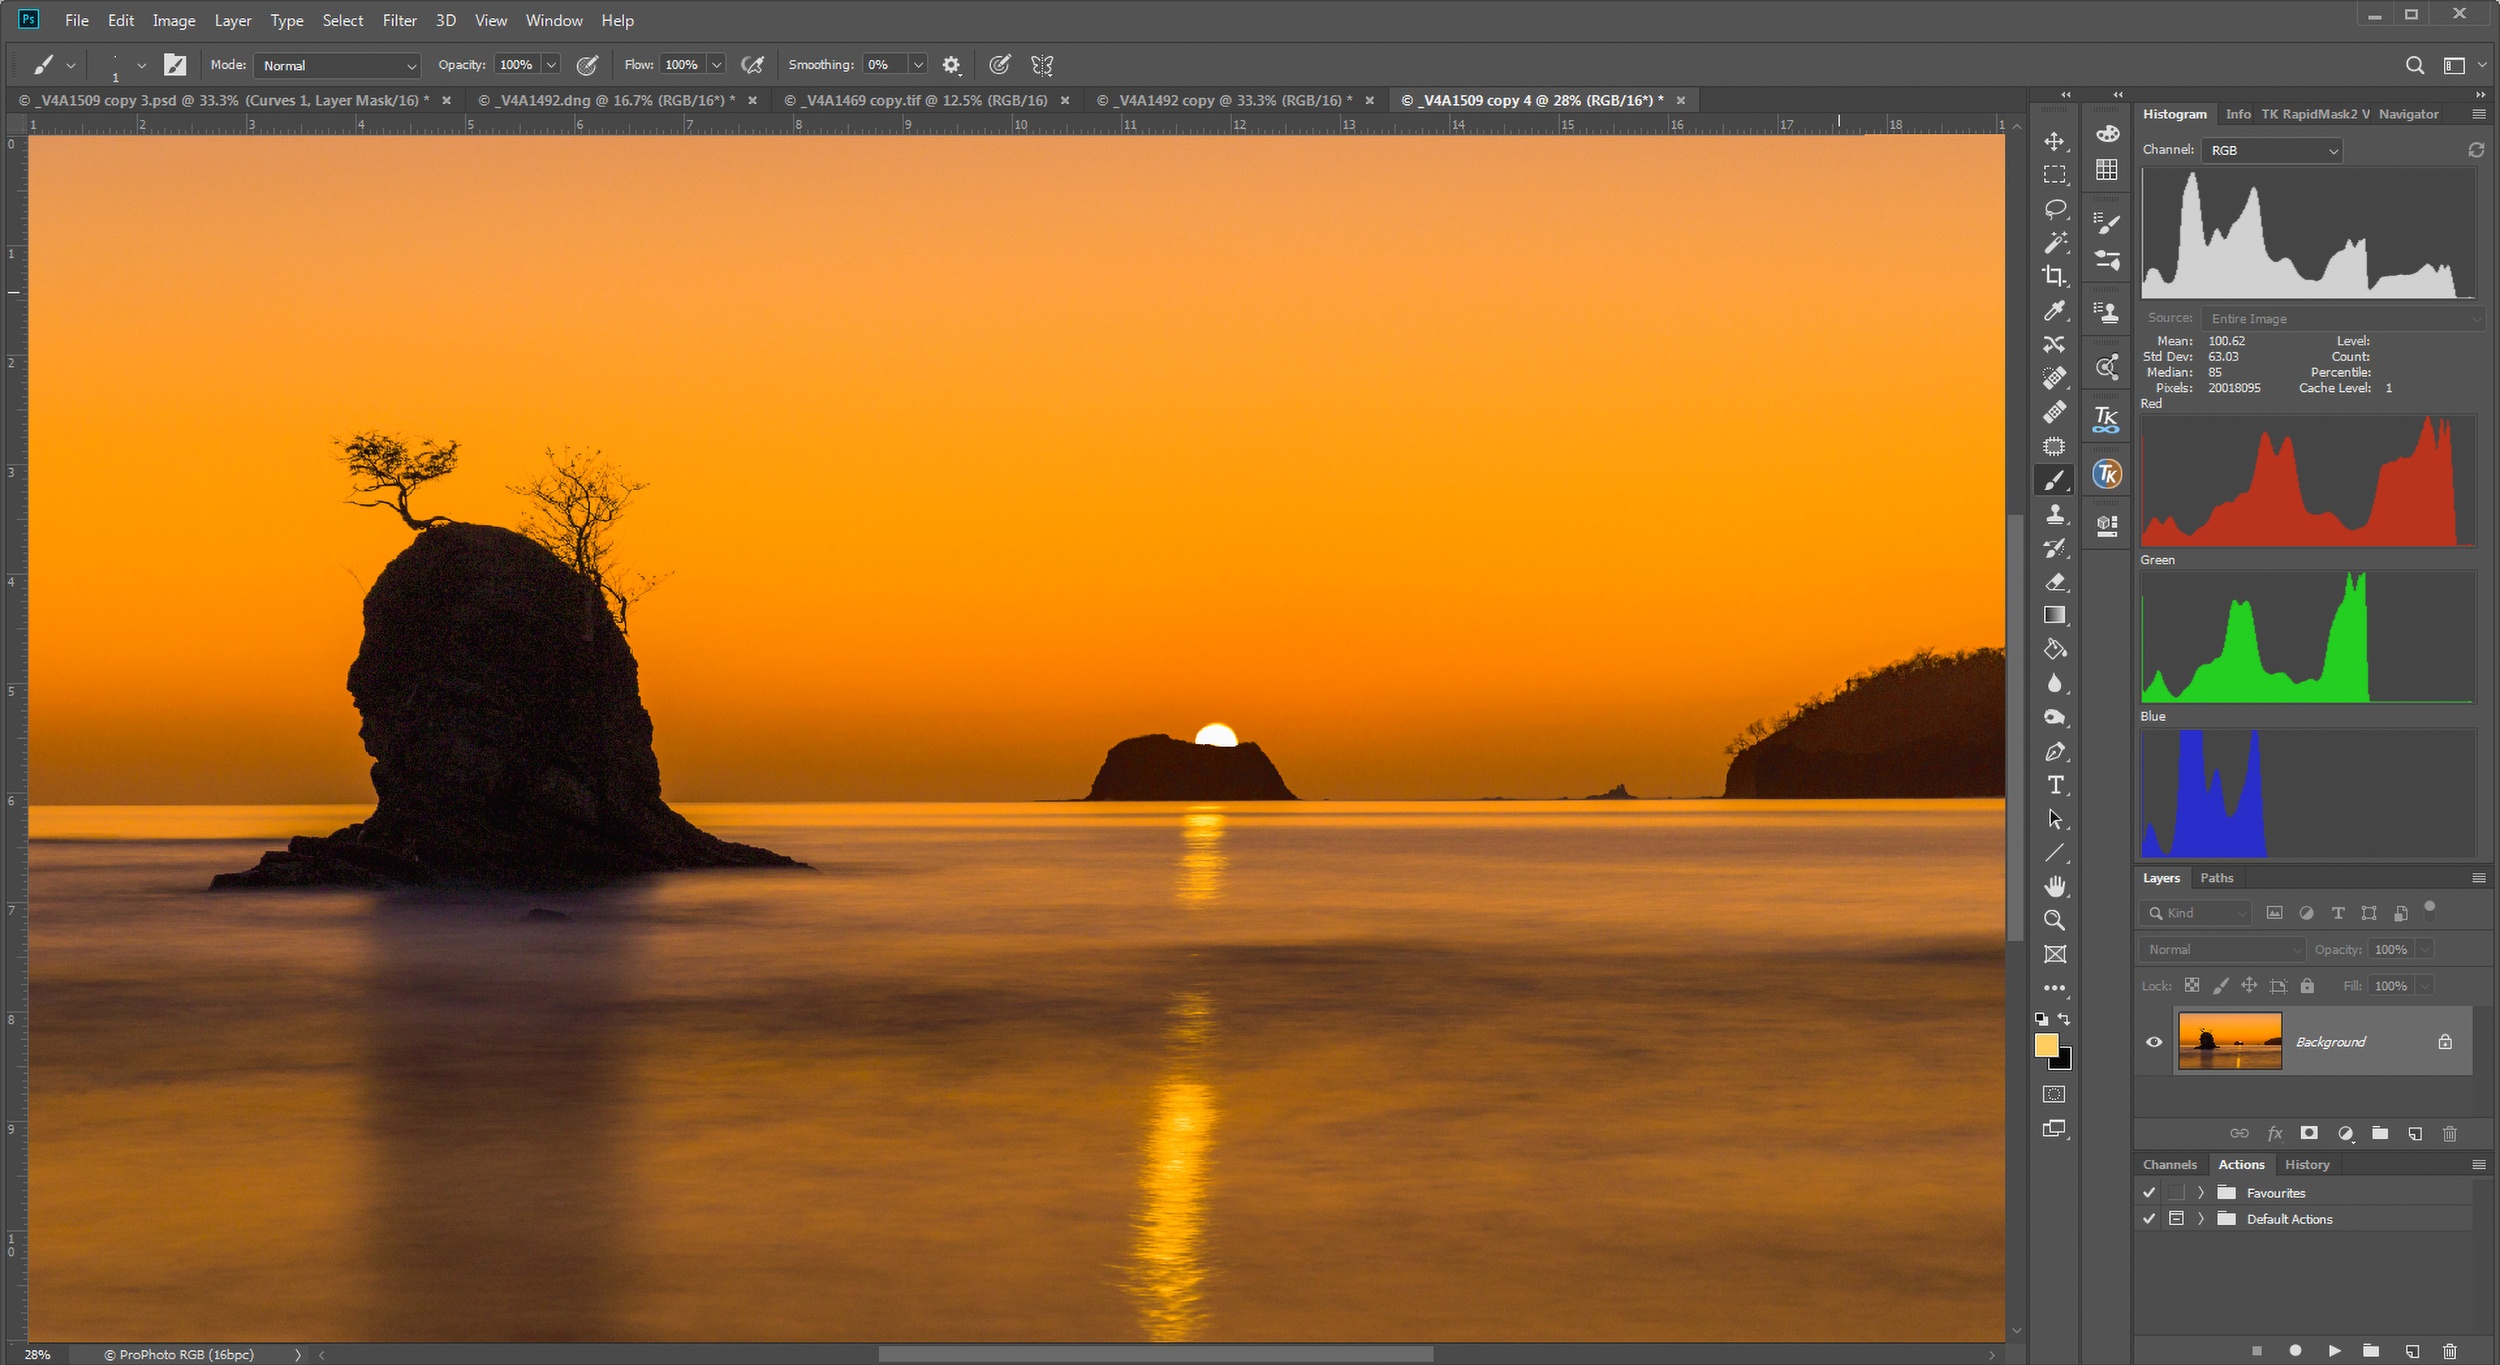The image size is (2500, 1365).
Task: Toggle the Favourites action set checkmark
Action: point(2149,1192)
